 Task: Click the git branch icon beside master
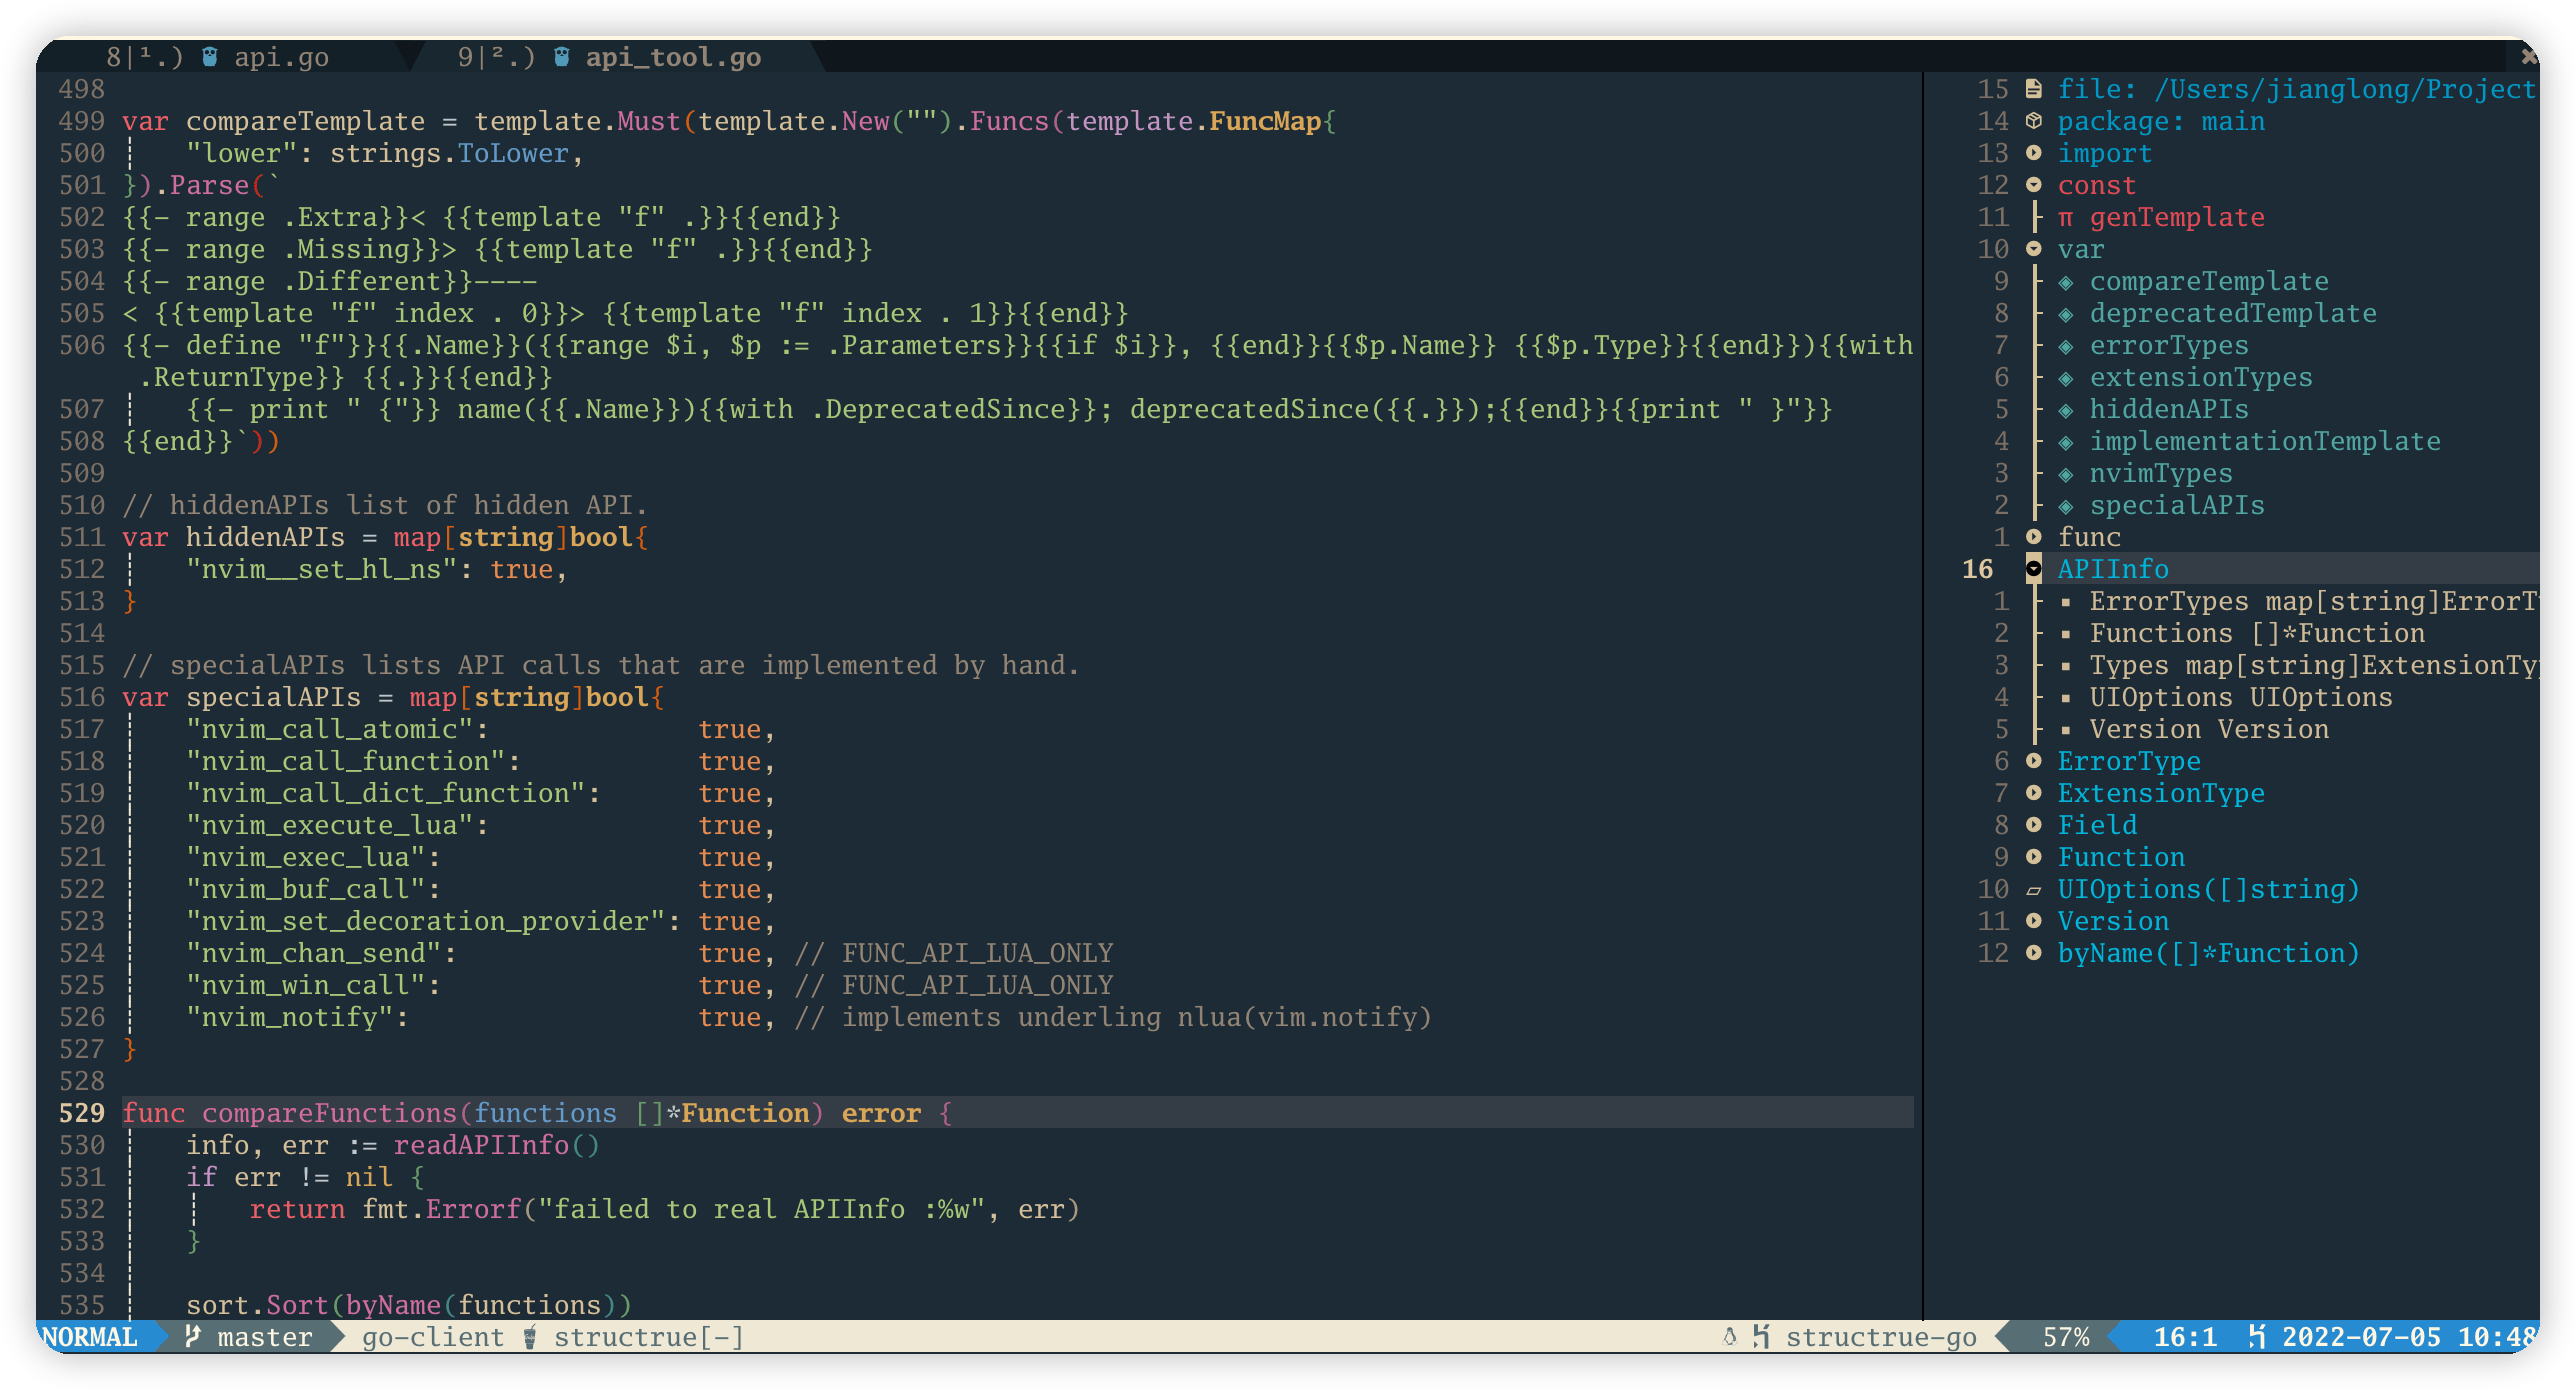(x=193, y=1336)
